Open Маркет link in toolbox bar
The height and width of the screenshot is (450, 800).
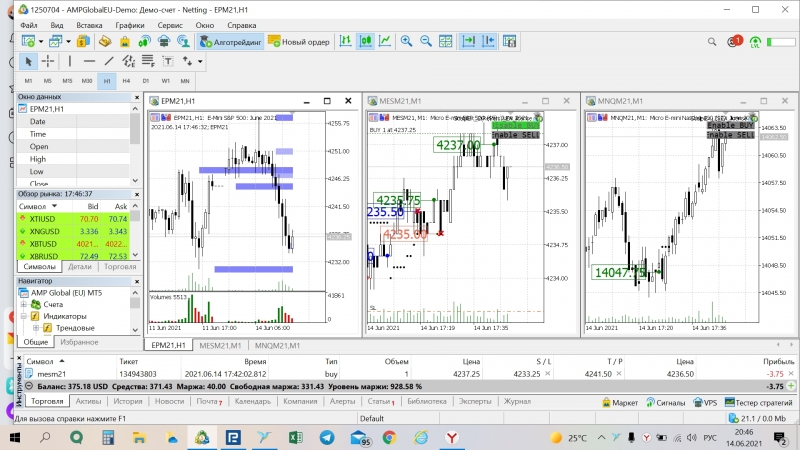click(620, 403)
